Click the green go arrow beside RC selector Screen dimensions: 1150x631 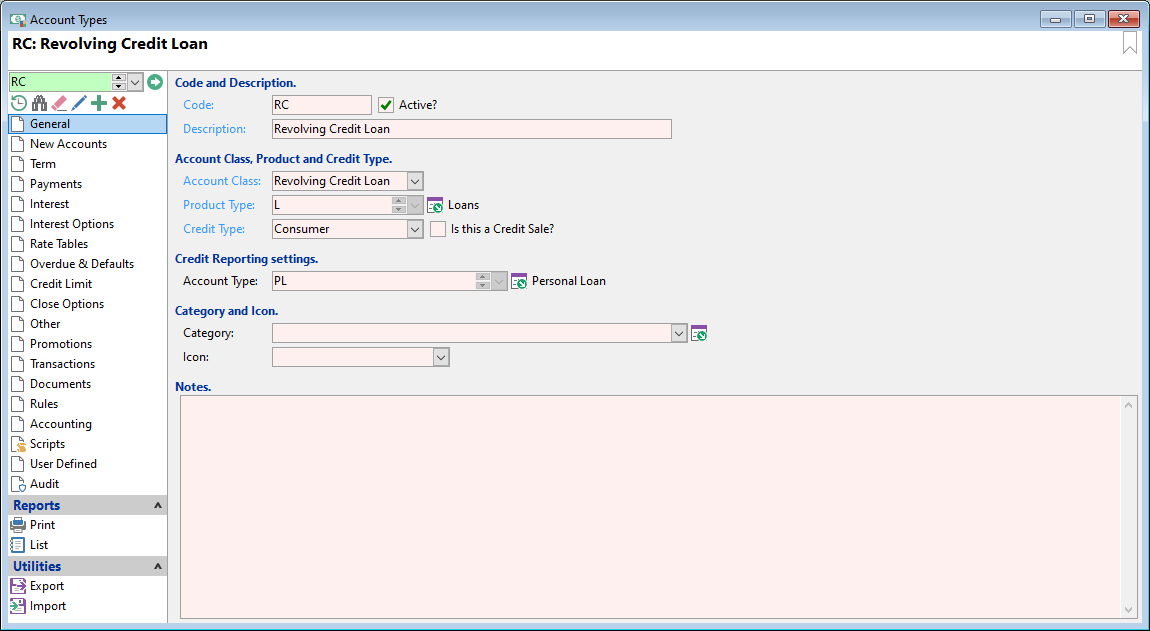pyautogui.click(x=155, y=81)
